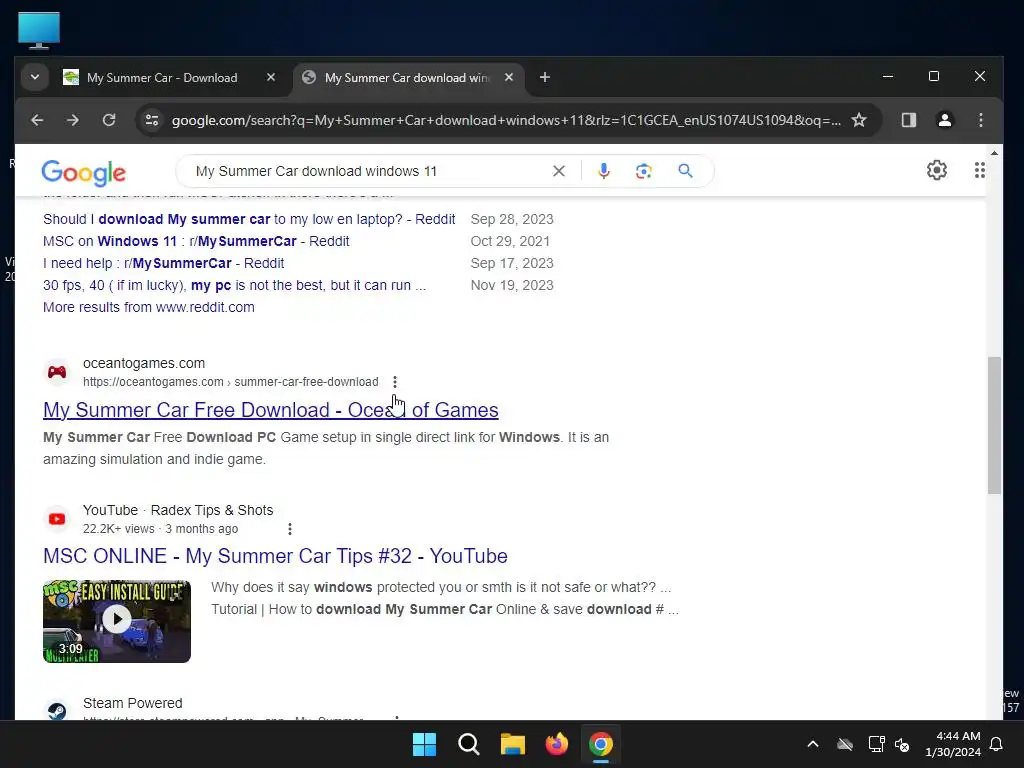
Task: Open site information icon in address bar
Action: coord(152,120)
